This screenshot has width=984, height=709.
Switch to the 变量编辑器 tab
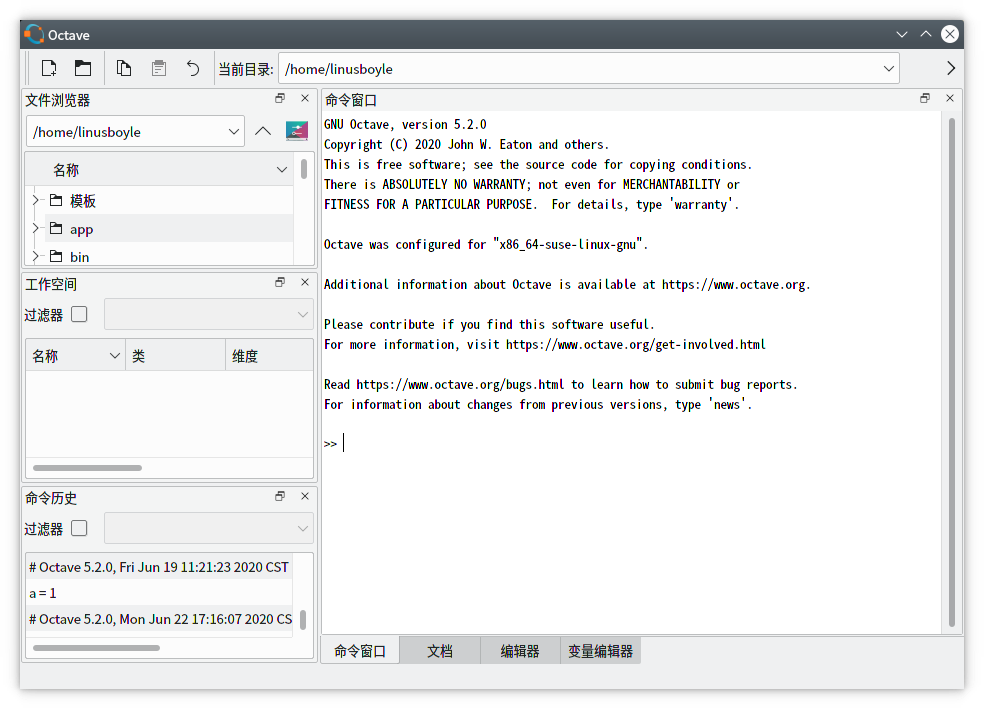click(x=600, y=651)
